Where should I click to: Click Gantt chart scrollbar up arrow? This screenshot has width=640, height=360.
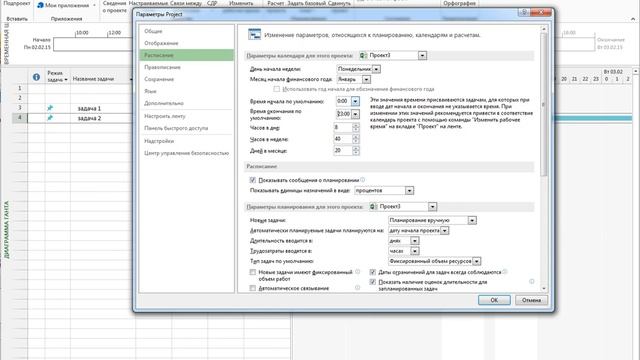pos(636,71)
